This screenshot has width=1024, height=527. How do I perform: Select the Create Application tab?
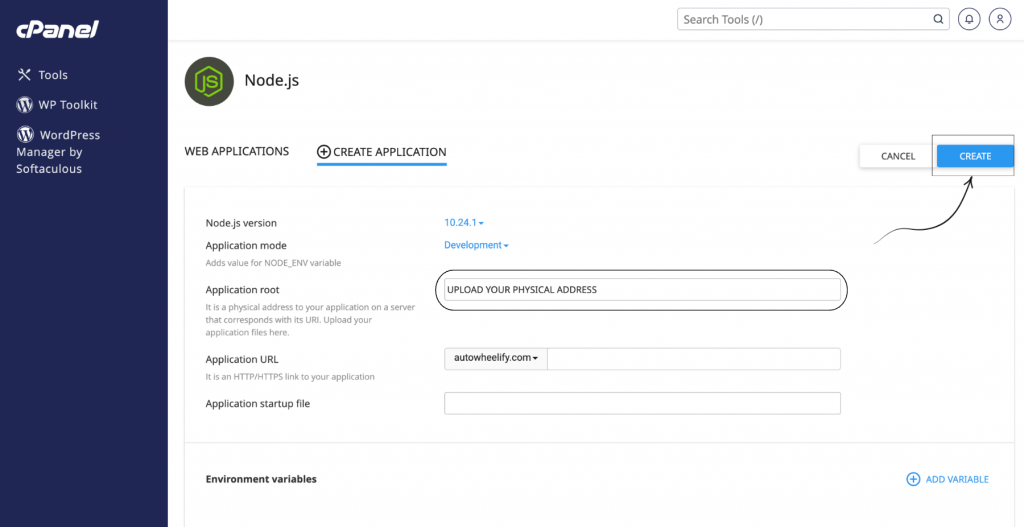click(381, 152)
